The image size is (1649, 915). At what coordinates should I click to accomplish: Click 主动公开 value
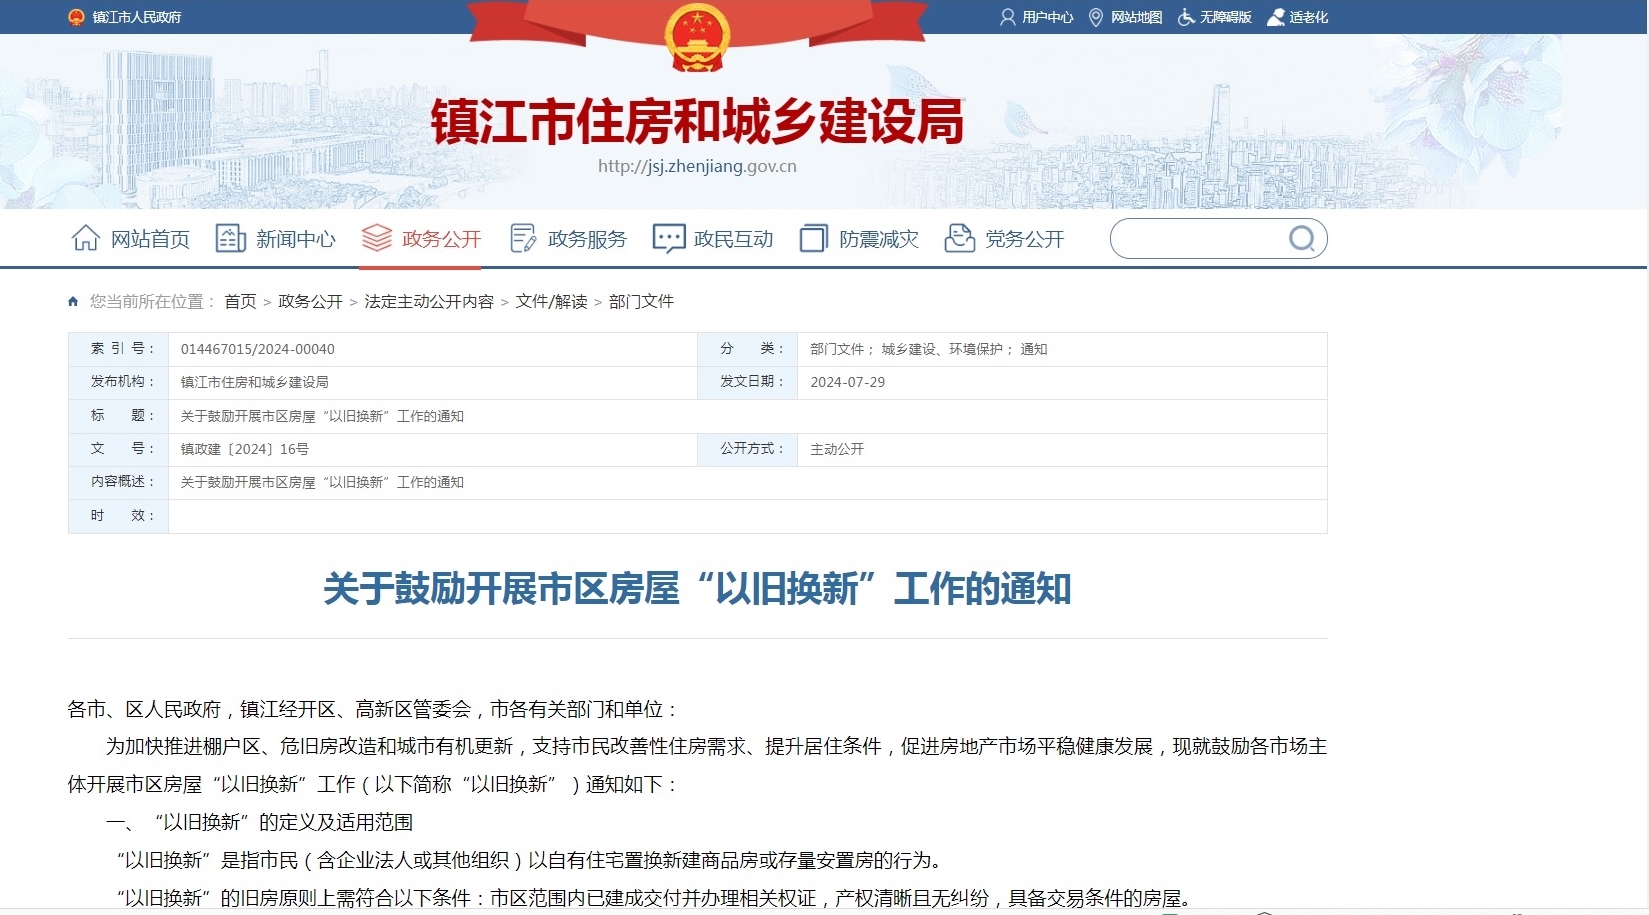point(837,449)
